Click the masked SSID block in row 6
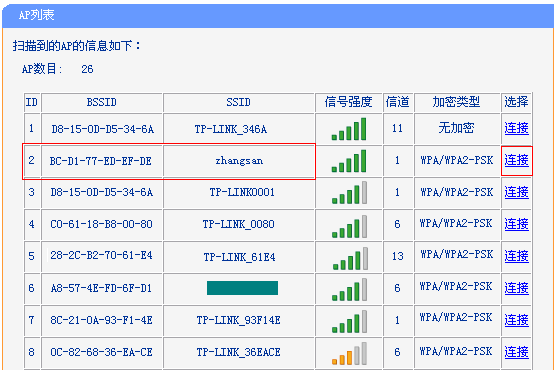This screenshot has width=555, height=373. click(242, 288)
